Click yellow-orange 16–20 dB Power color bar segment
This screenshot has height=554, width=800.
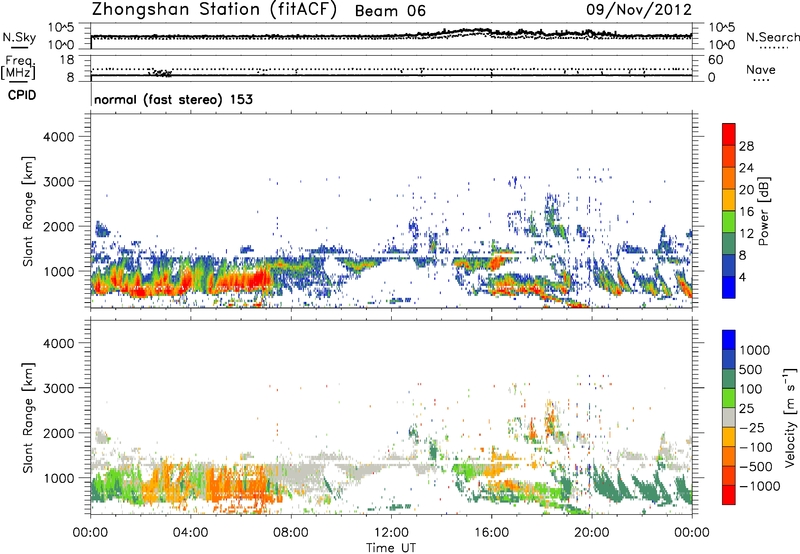pyautogui.click(x=729, y=200)
